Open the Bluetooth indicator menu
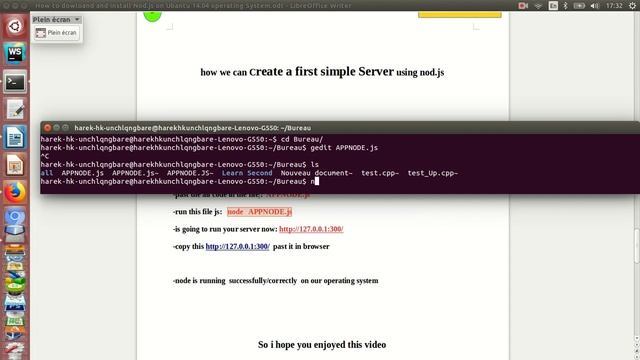 click(x=565, y=6)
